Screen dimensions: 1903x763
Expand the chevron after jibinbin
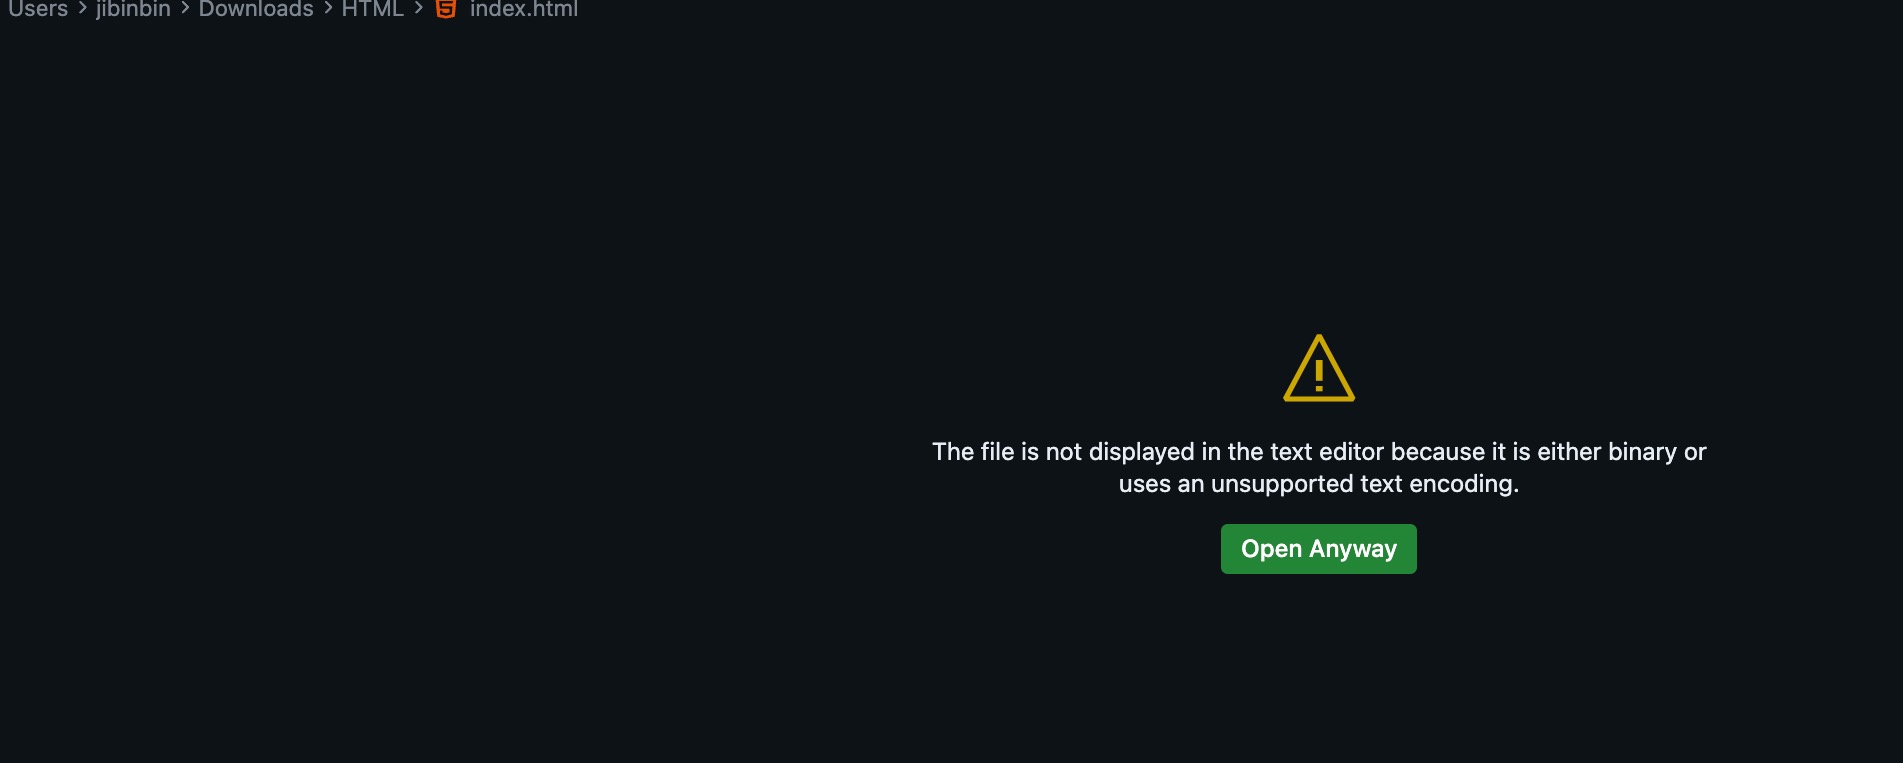tap(185, 8)
